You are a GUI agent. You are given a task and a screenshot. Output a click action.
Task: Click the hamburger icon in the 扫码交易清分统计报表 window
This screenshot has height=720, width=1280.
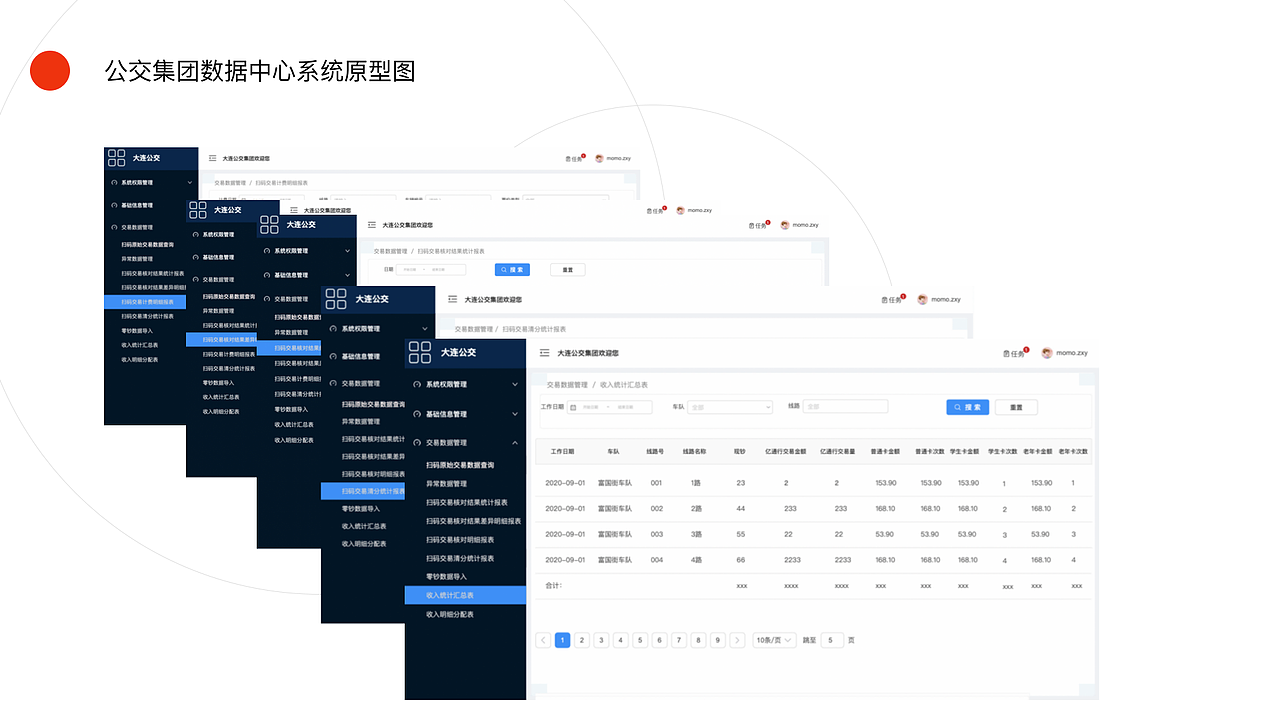(x=453, y=299)
